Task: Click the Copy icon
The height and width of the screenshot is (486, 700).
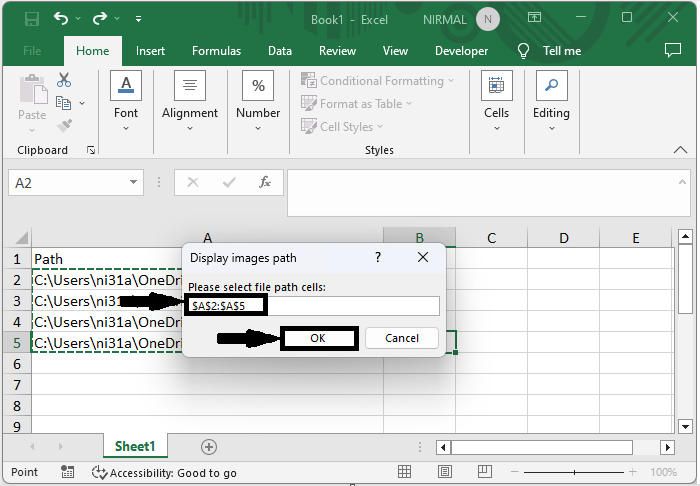Action: (x=63, y=103)
